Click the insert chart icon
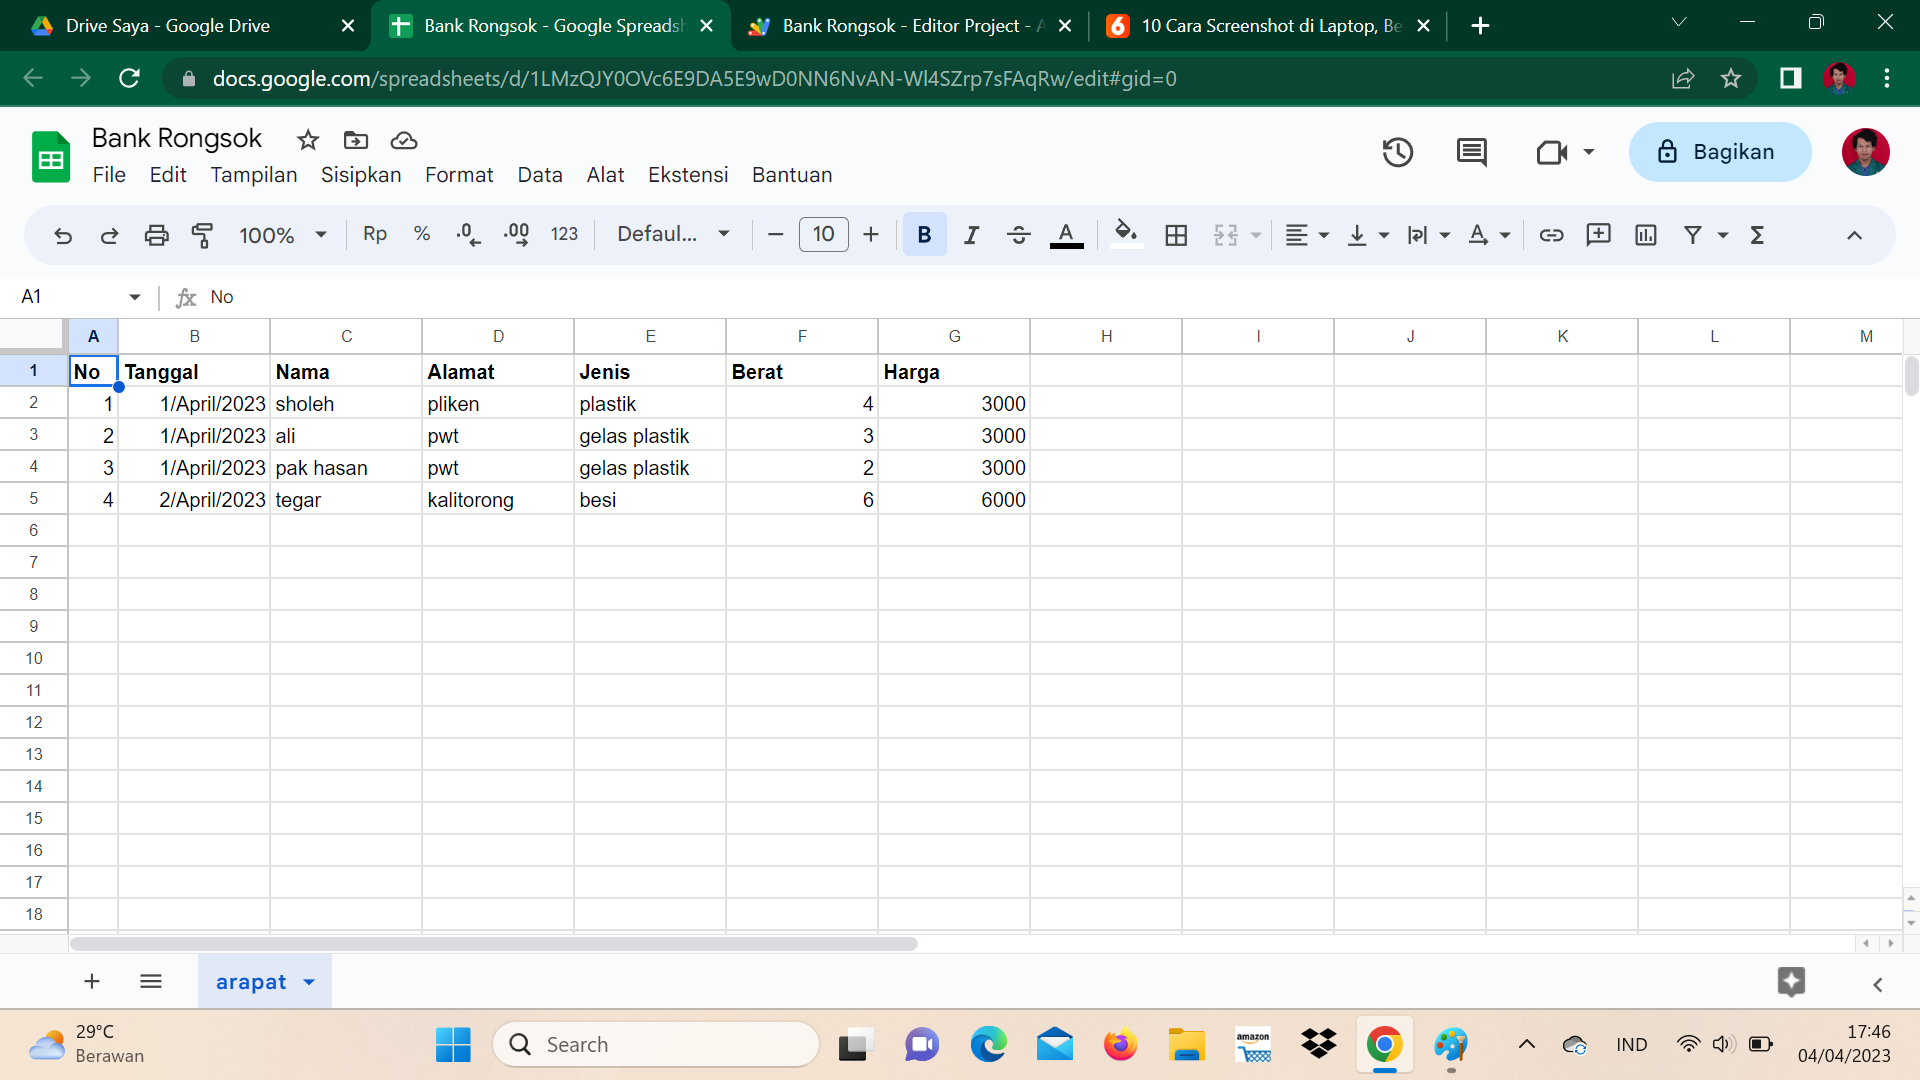This screenshot has width=1920, height=1080. click(1645, 235)
